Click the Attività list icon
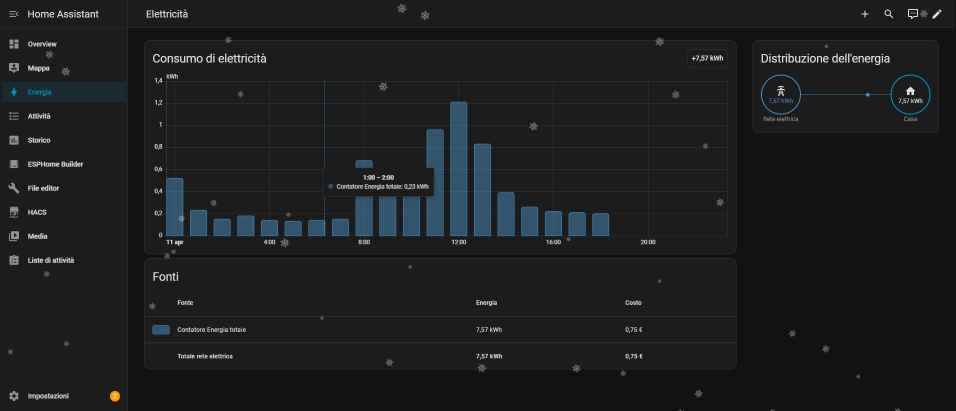The width and height of the screenshot is (956, 411). [14, 116]
